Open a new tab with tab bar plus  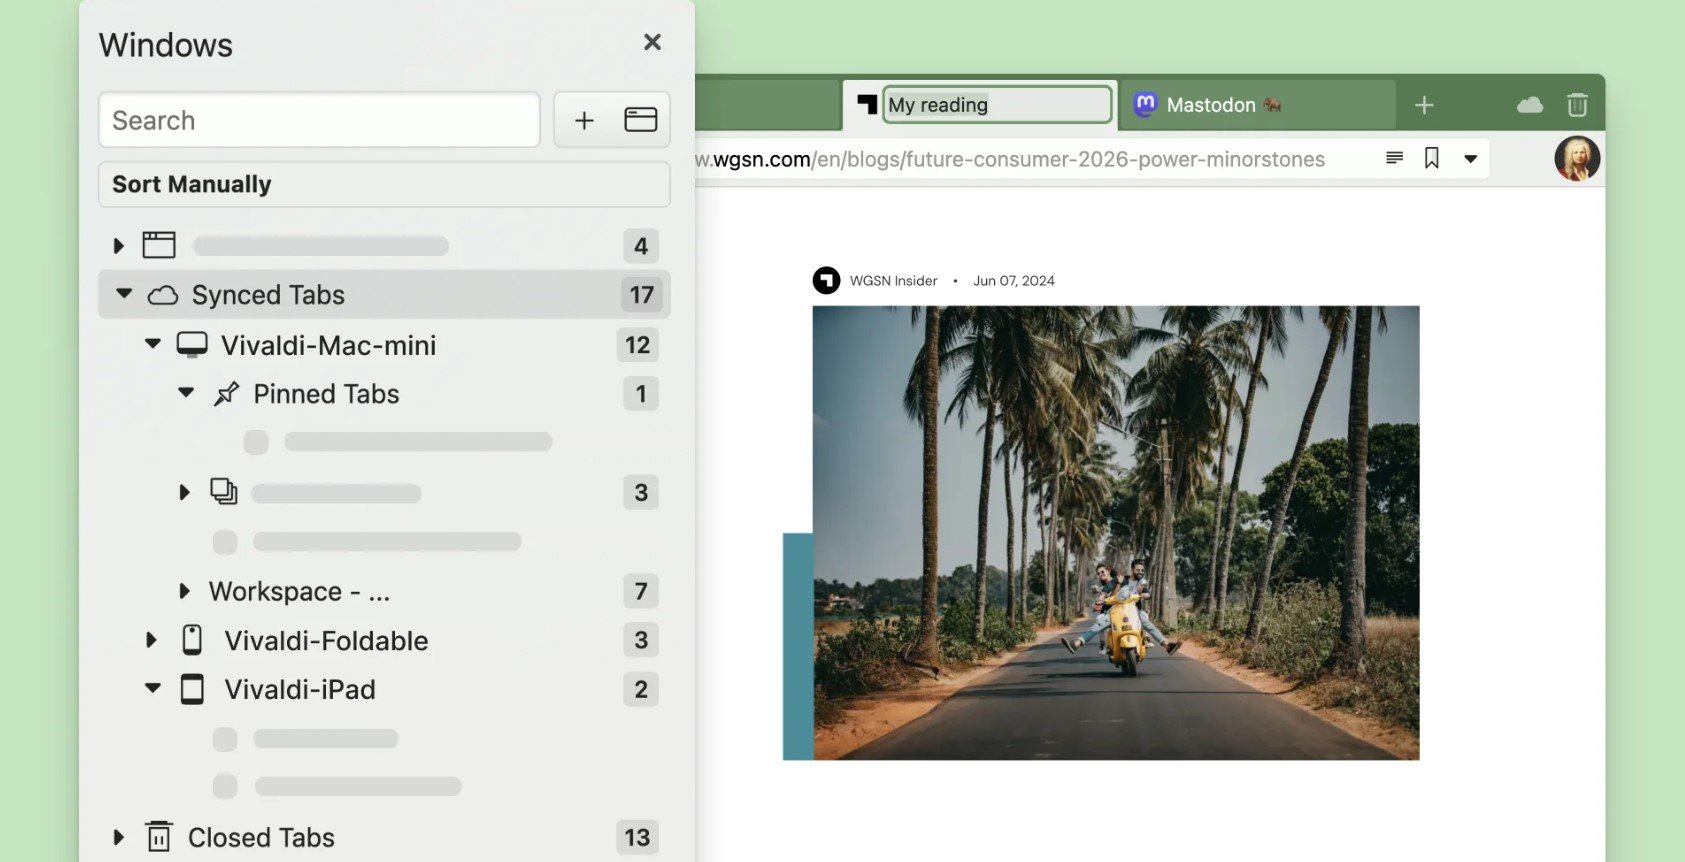(x=1424, y=105)
